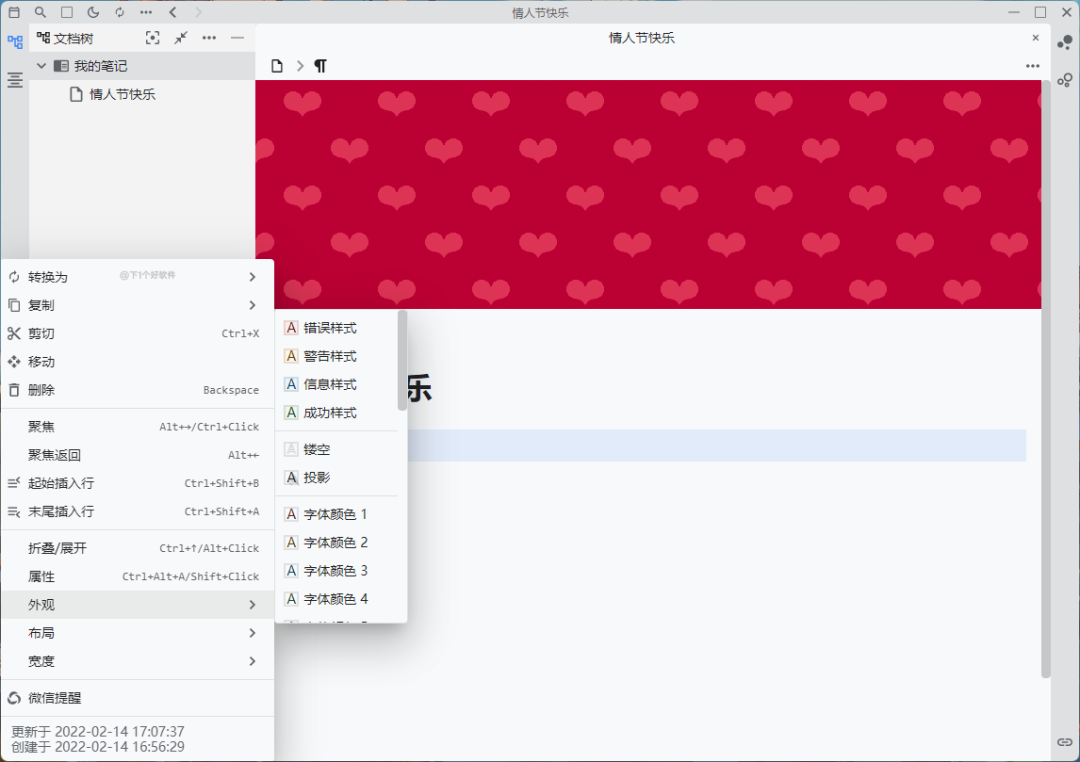The image size is (1080, 762).
Task: Select 字体颜色 2
Action: pos(336,542)
